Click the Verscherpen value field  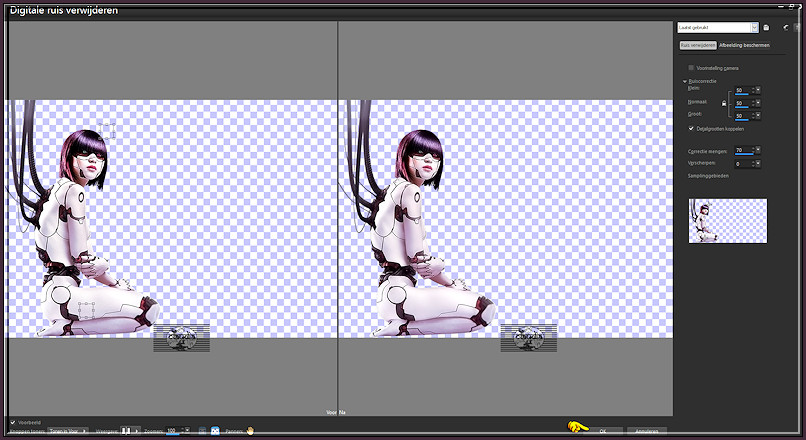tap(743, 164)
